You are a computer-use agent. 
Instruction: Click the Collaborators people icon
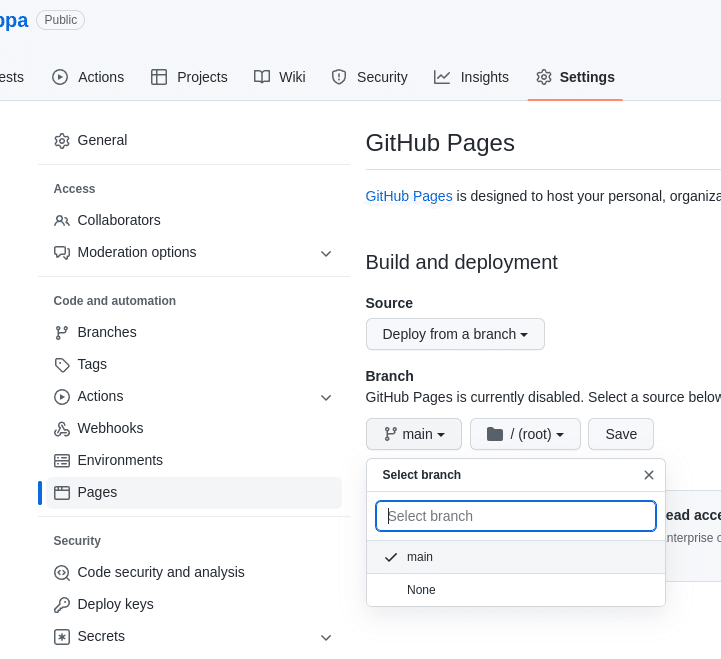pyautogui.click(x=62, y=221)
